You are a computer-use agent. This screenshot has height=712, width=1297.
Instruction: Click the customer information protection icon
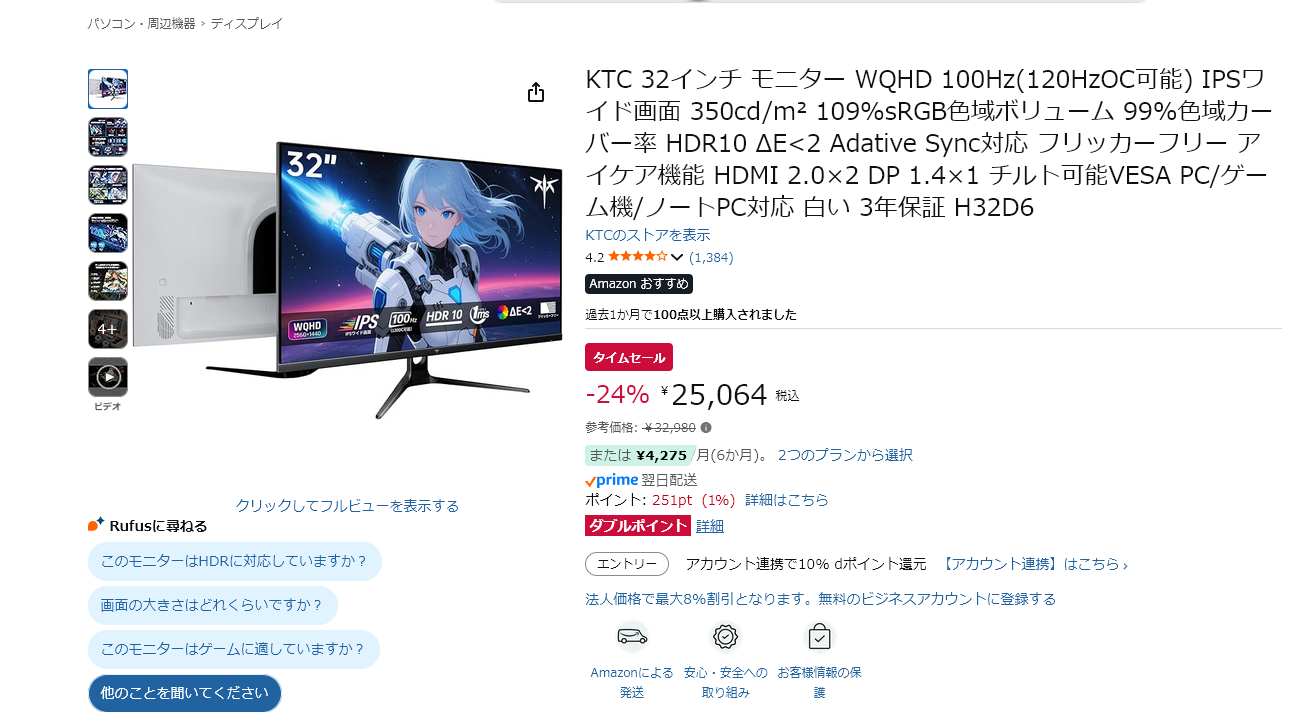click(819, 636)
